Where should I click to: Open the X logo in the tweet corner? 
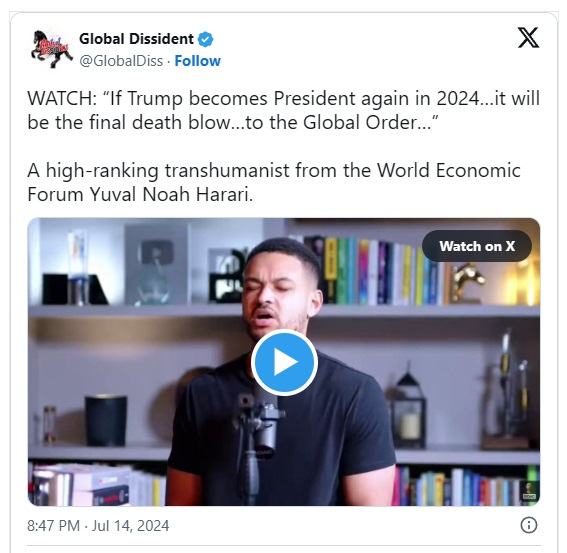[528, 38]
